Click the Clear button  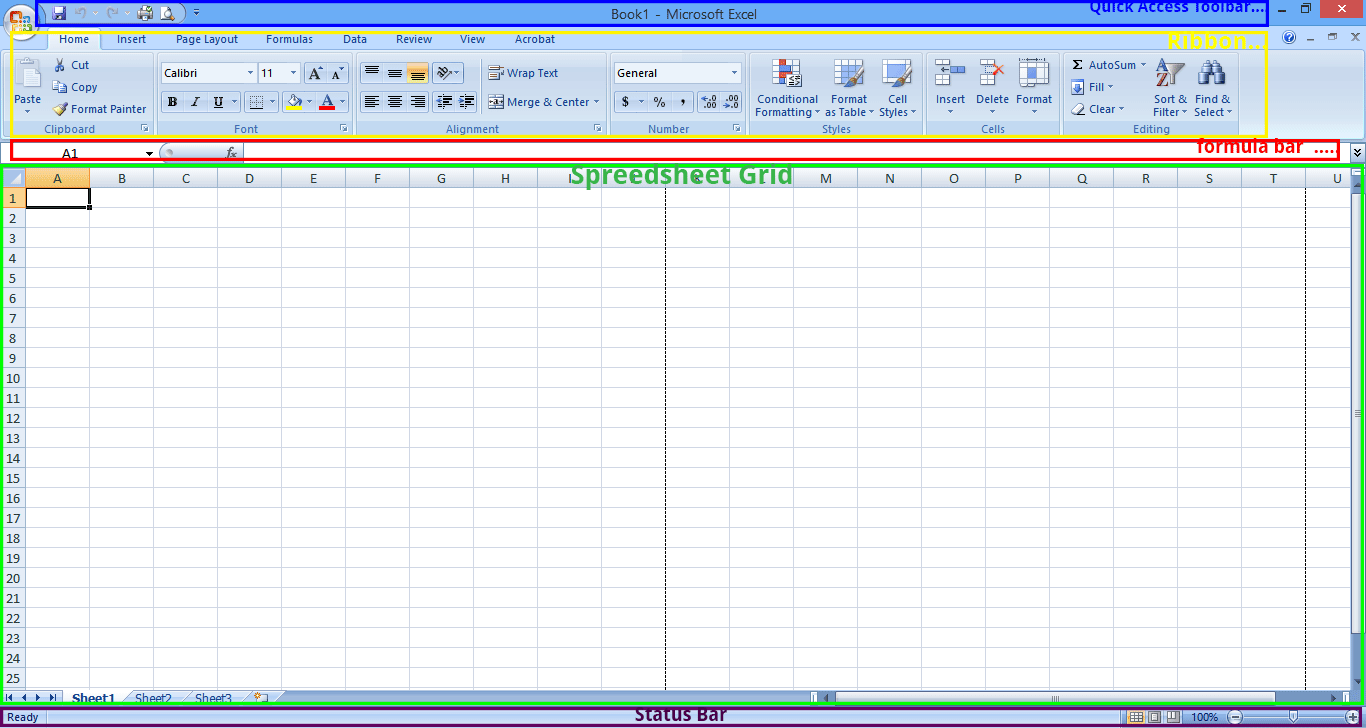[x=1097, y=109]
